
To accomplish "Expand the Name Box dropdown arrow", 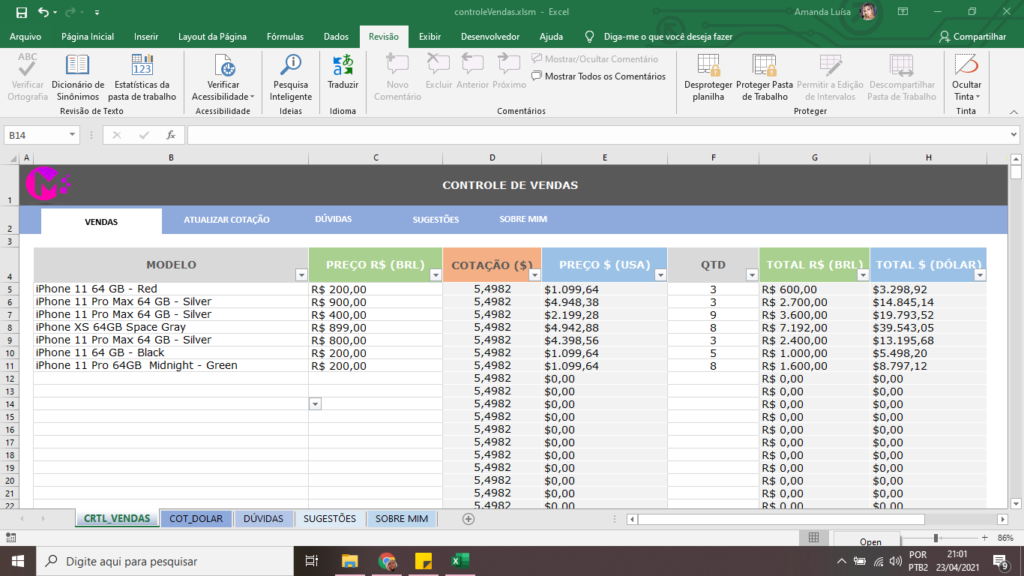I will tap(72, 135).
